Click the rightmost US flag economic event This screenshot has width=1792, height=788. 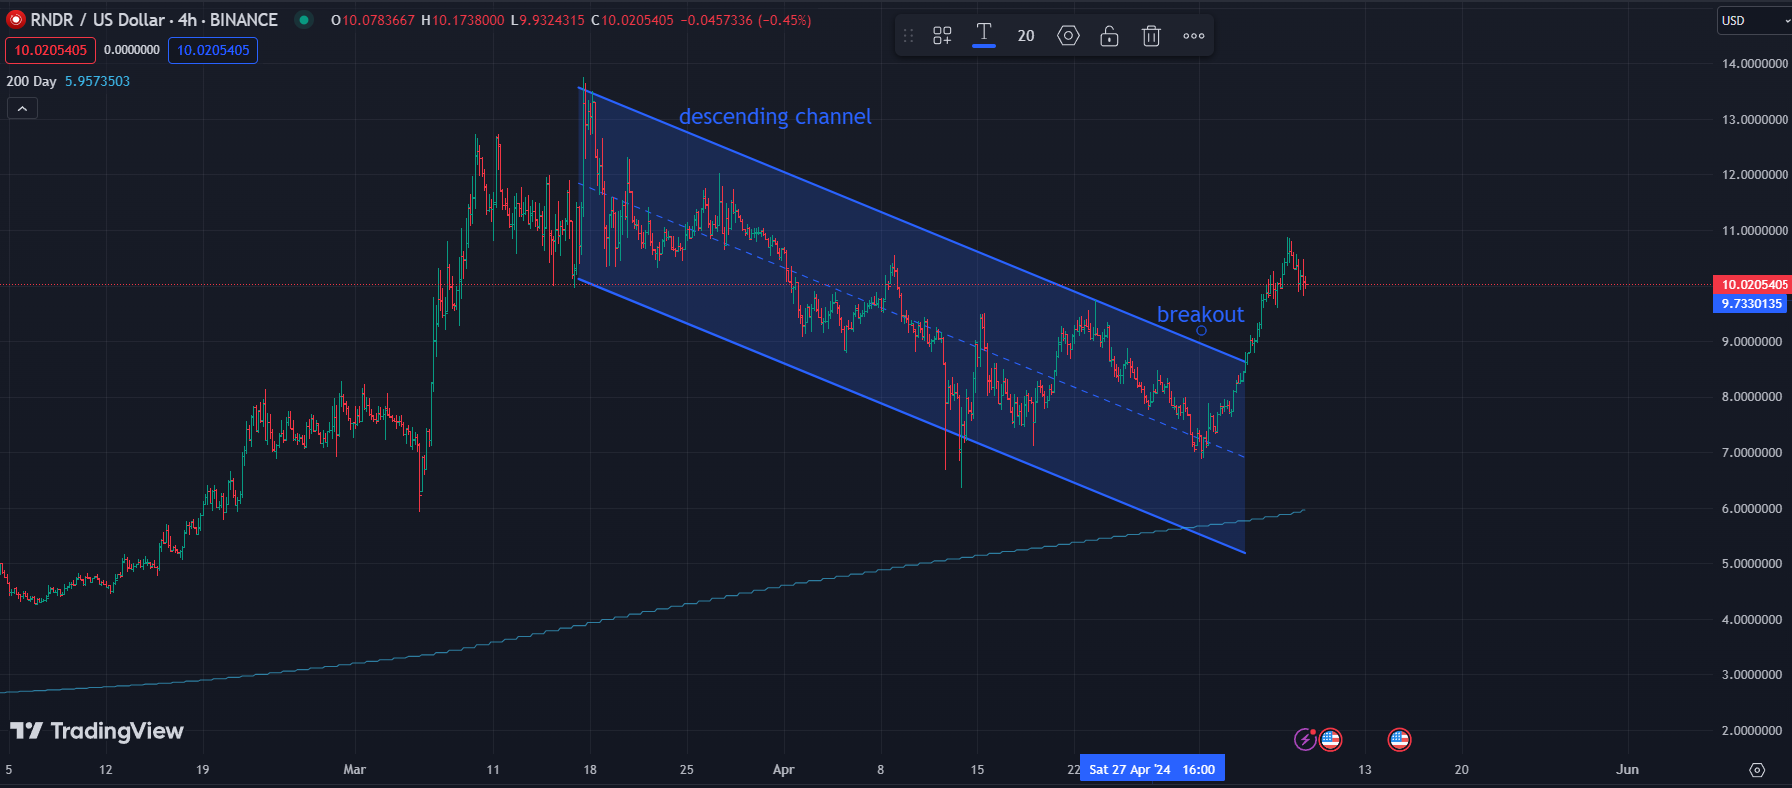1399,740
